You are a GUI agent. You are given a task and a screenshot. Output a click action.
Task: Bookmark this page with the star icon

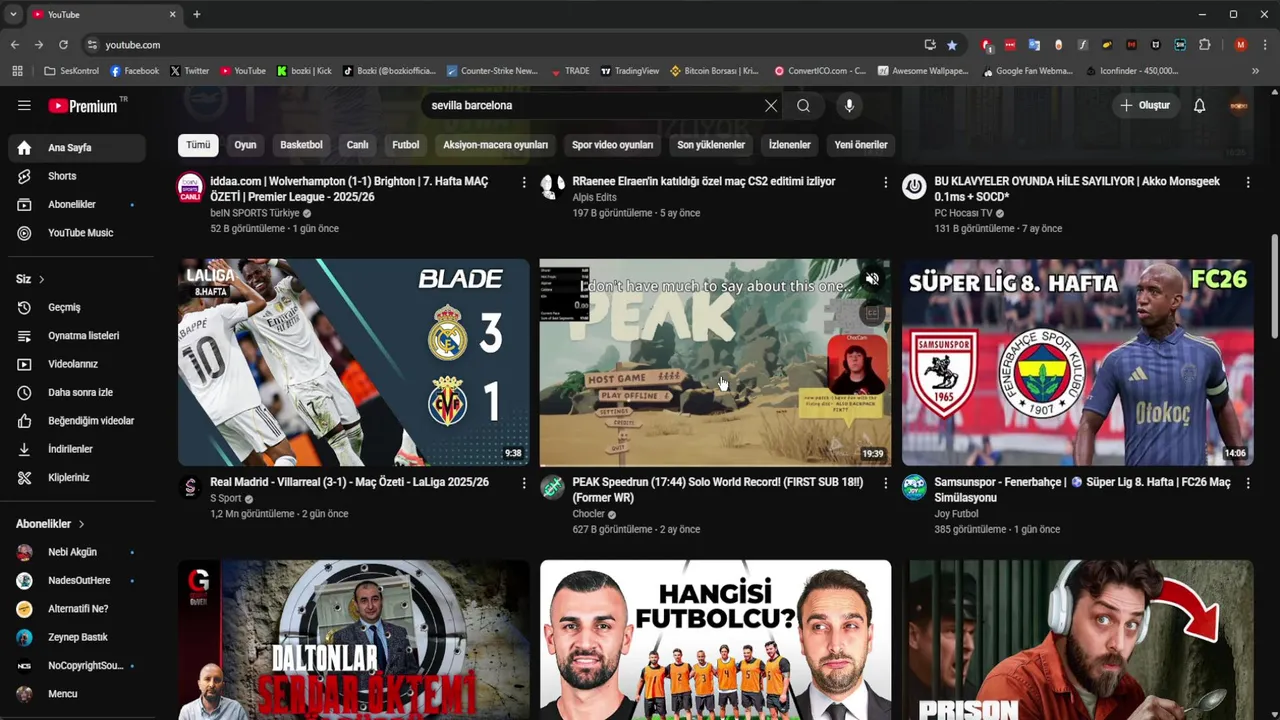[952, 45]
